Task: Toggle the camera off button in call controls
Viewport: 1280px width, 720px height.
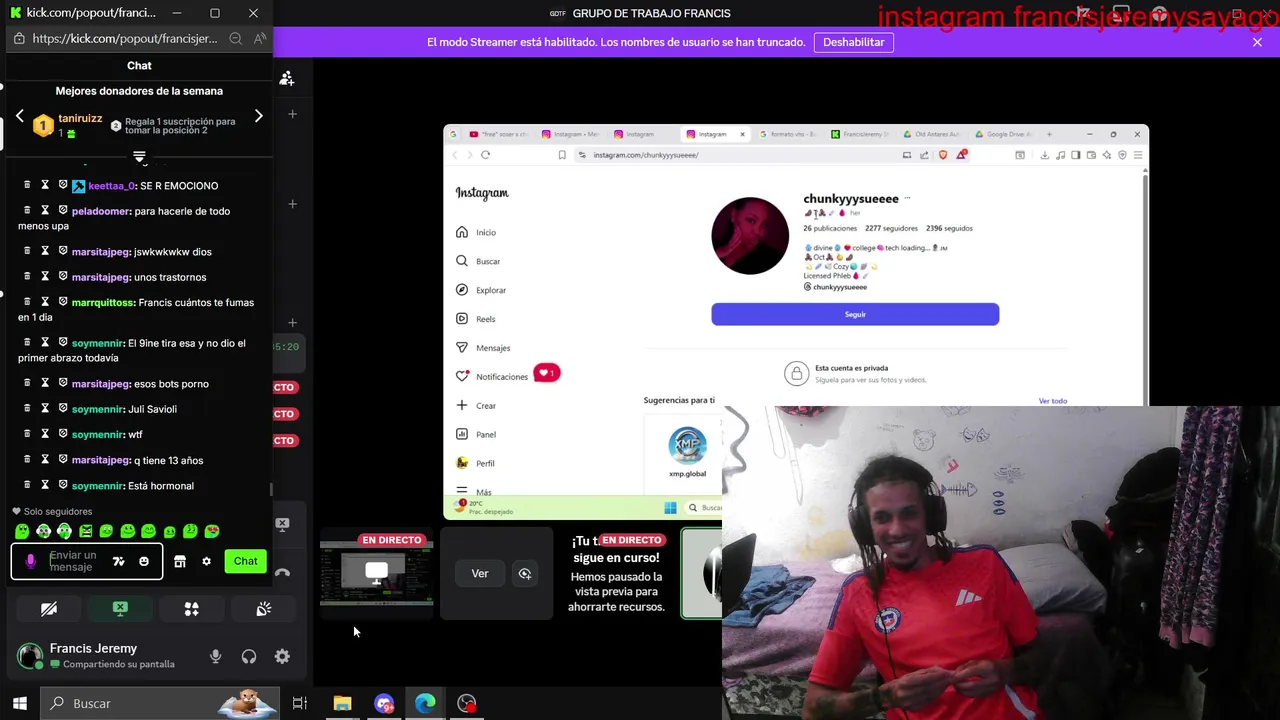Action: [x=49, y=609]
